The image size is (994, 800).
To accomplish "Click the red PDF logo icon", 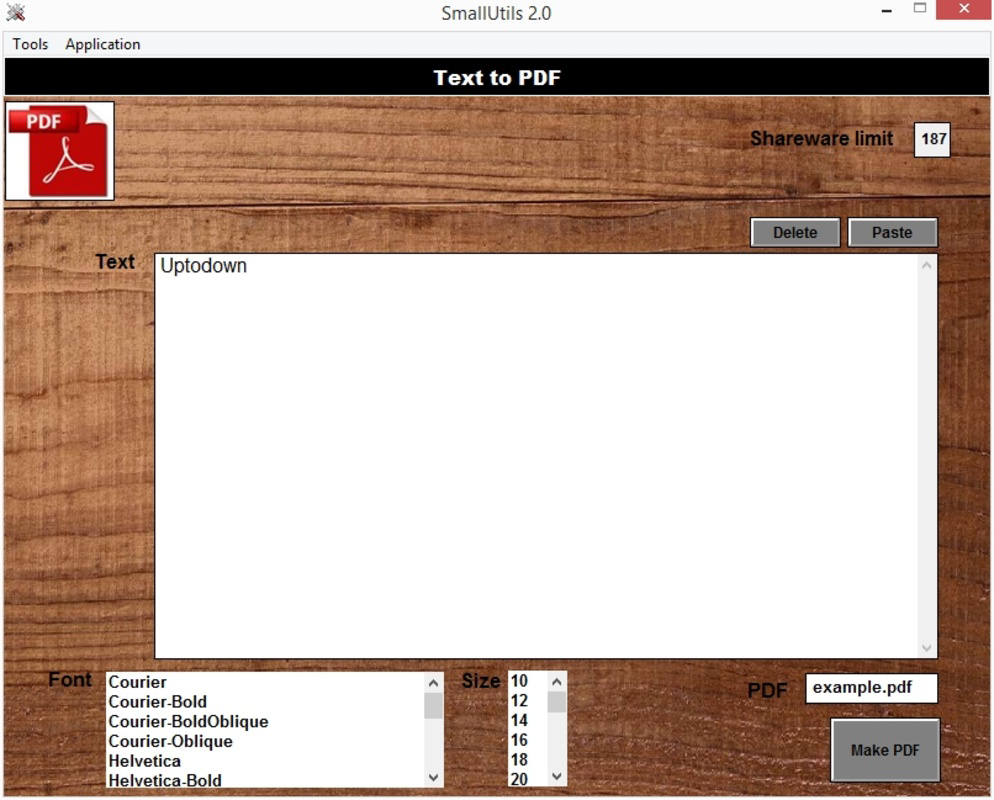I will pos(60,151).
